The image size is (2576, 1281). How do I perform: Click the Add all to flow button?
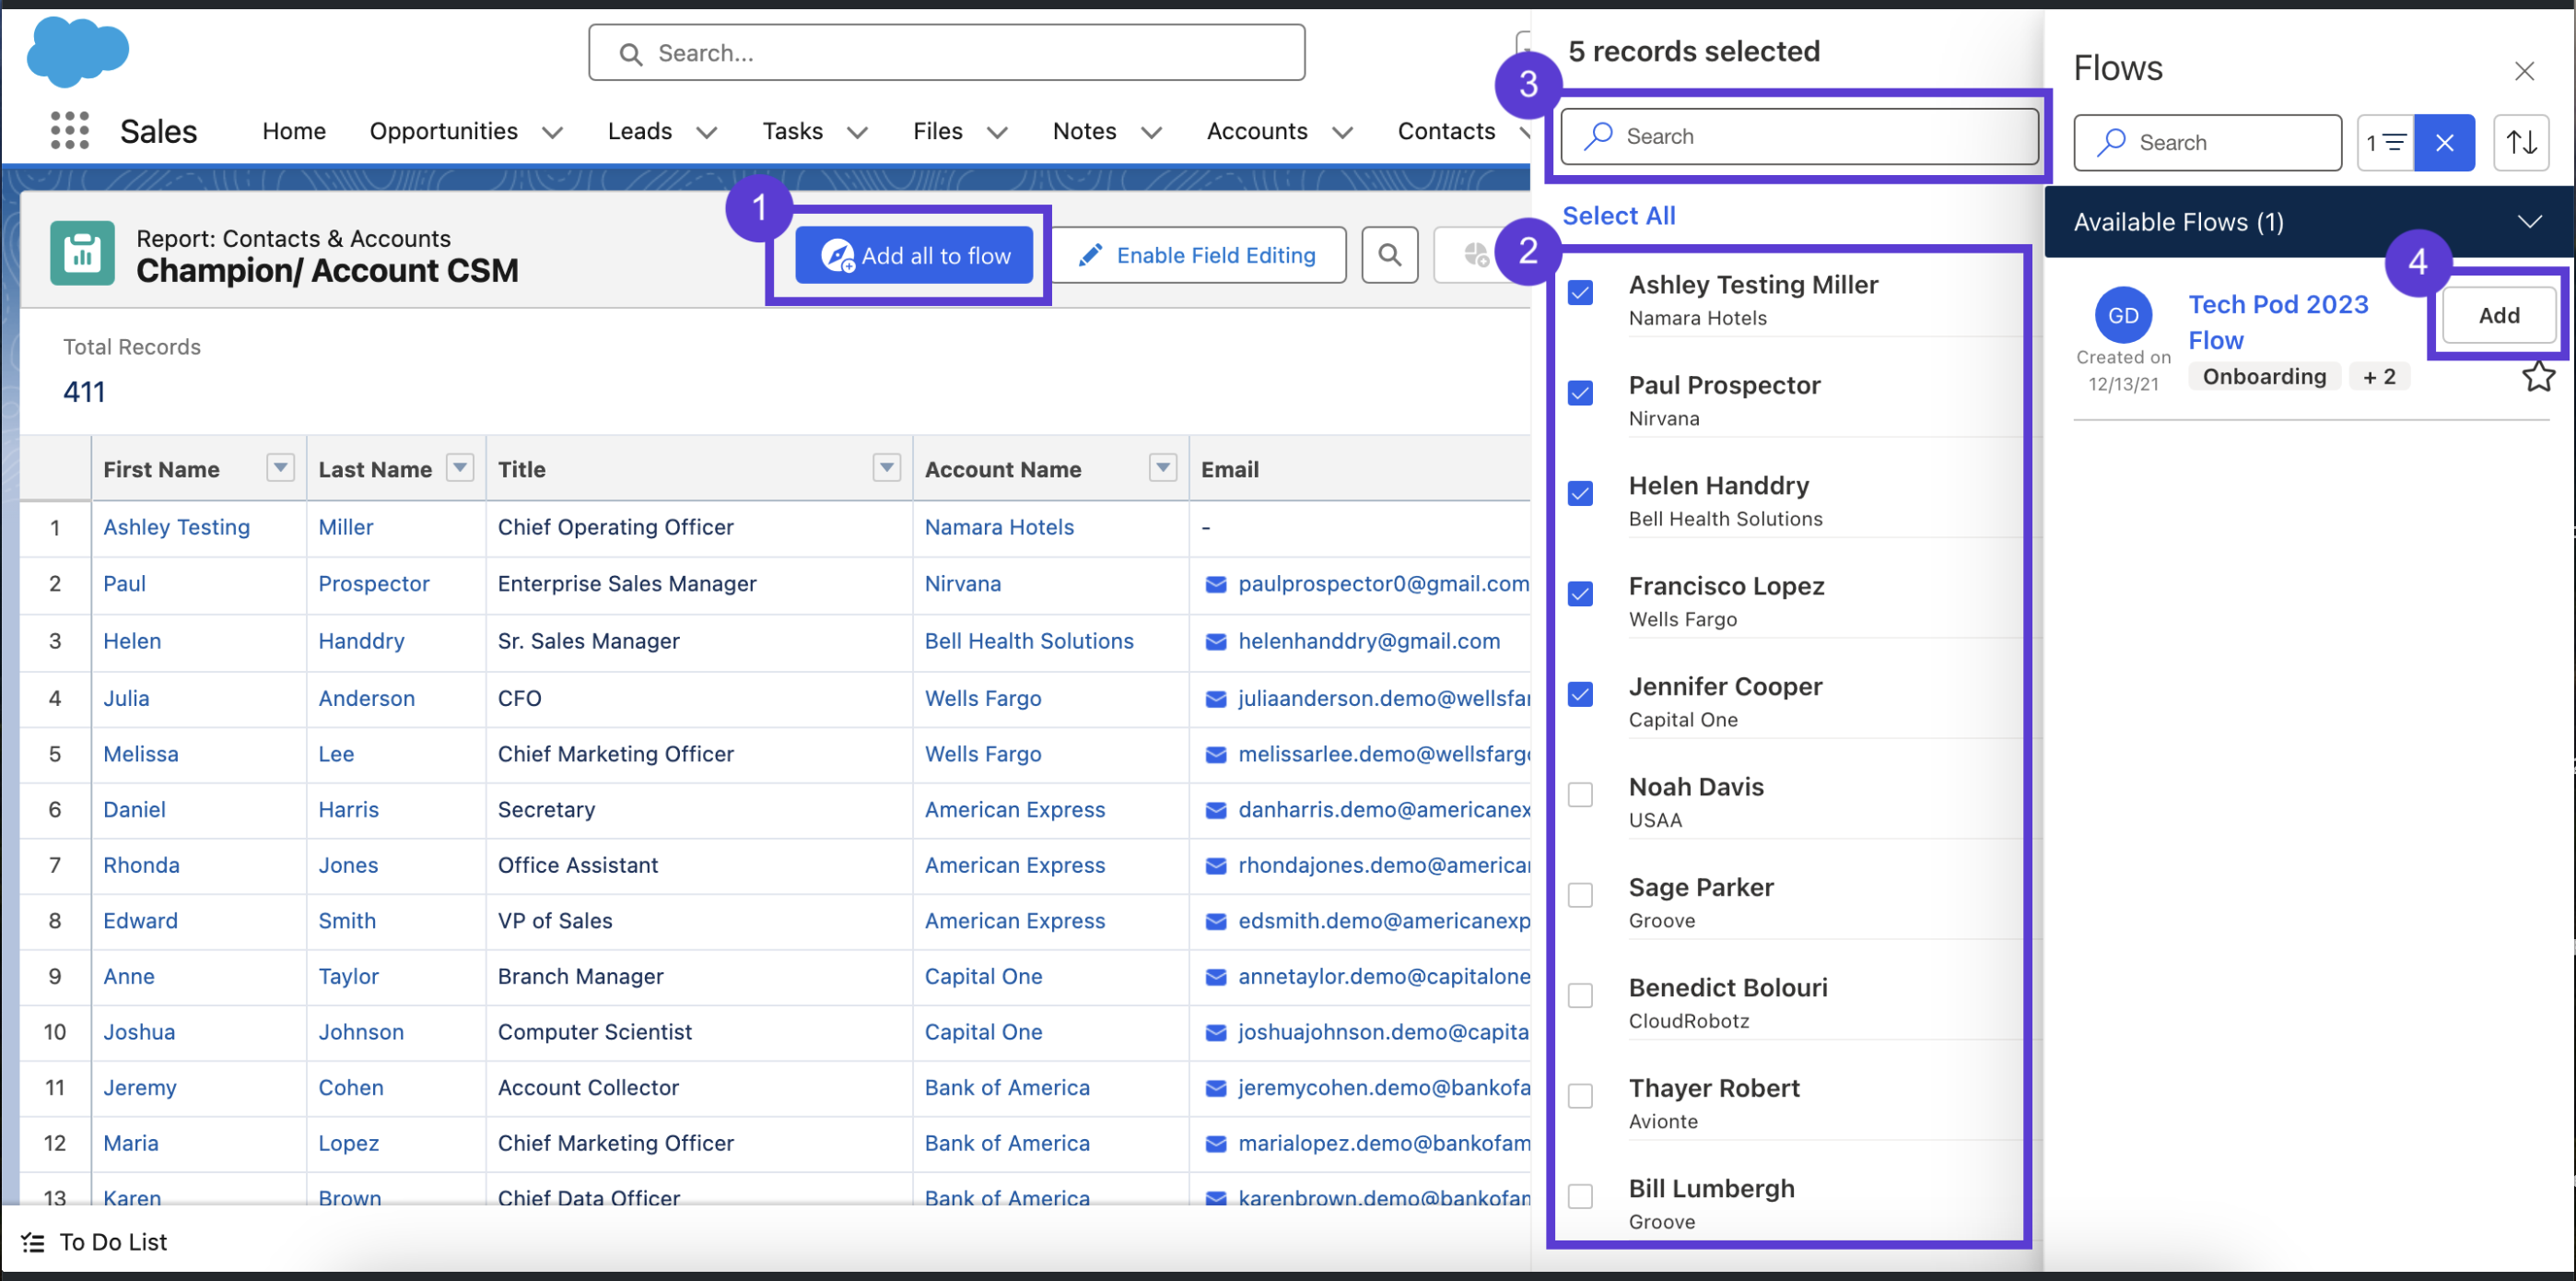[913, 255]
